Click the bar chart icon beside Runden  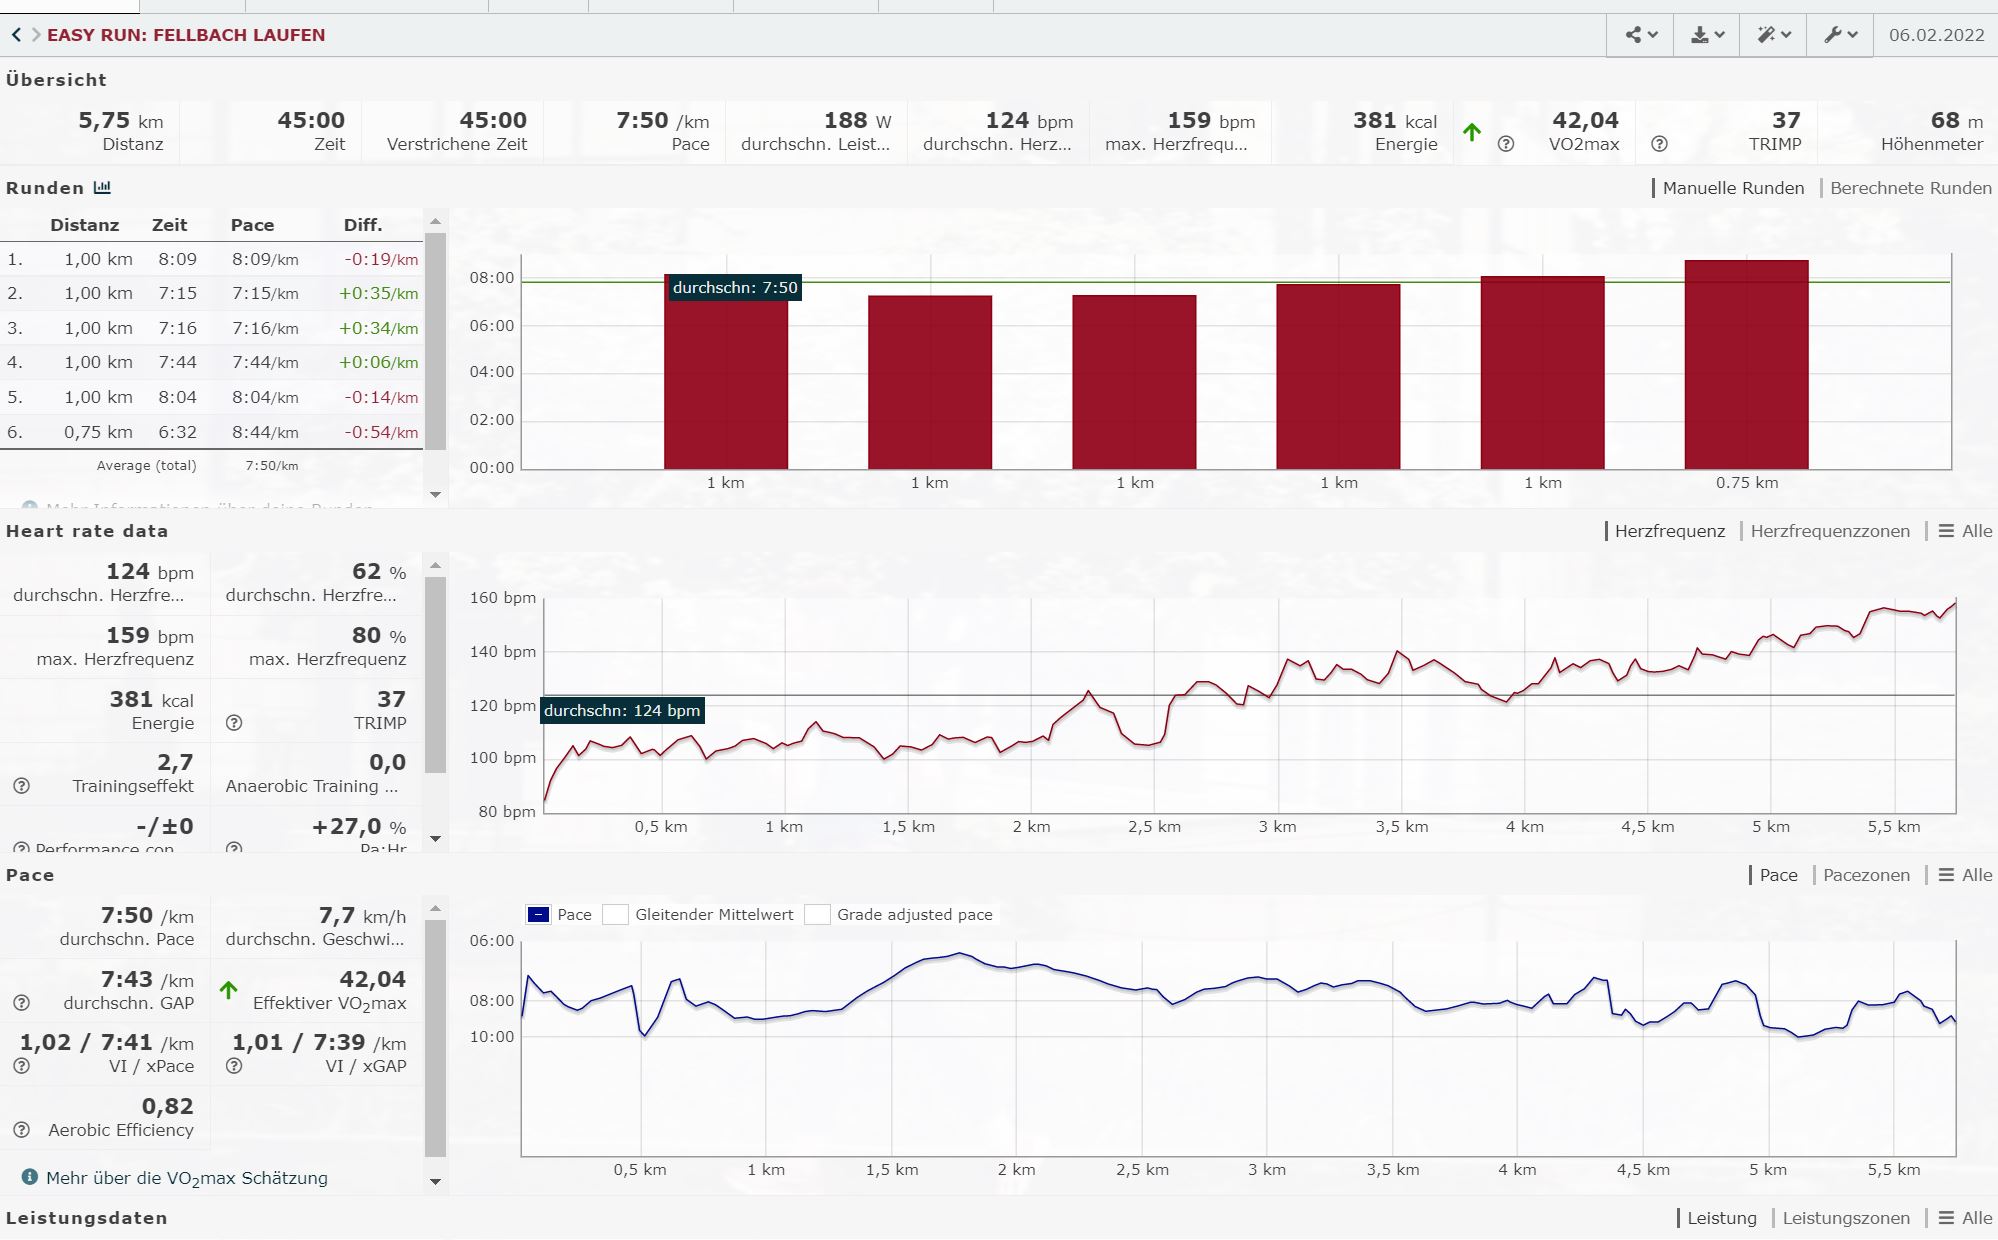[102, 188]
